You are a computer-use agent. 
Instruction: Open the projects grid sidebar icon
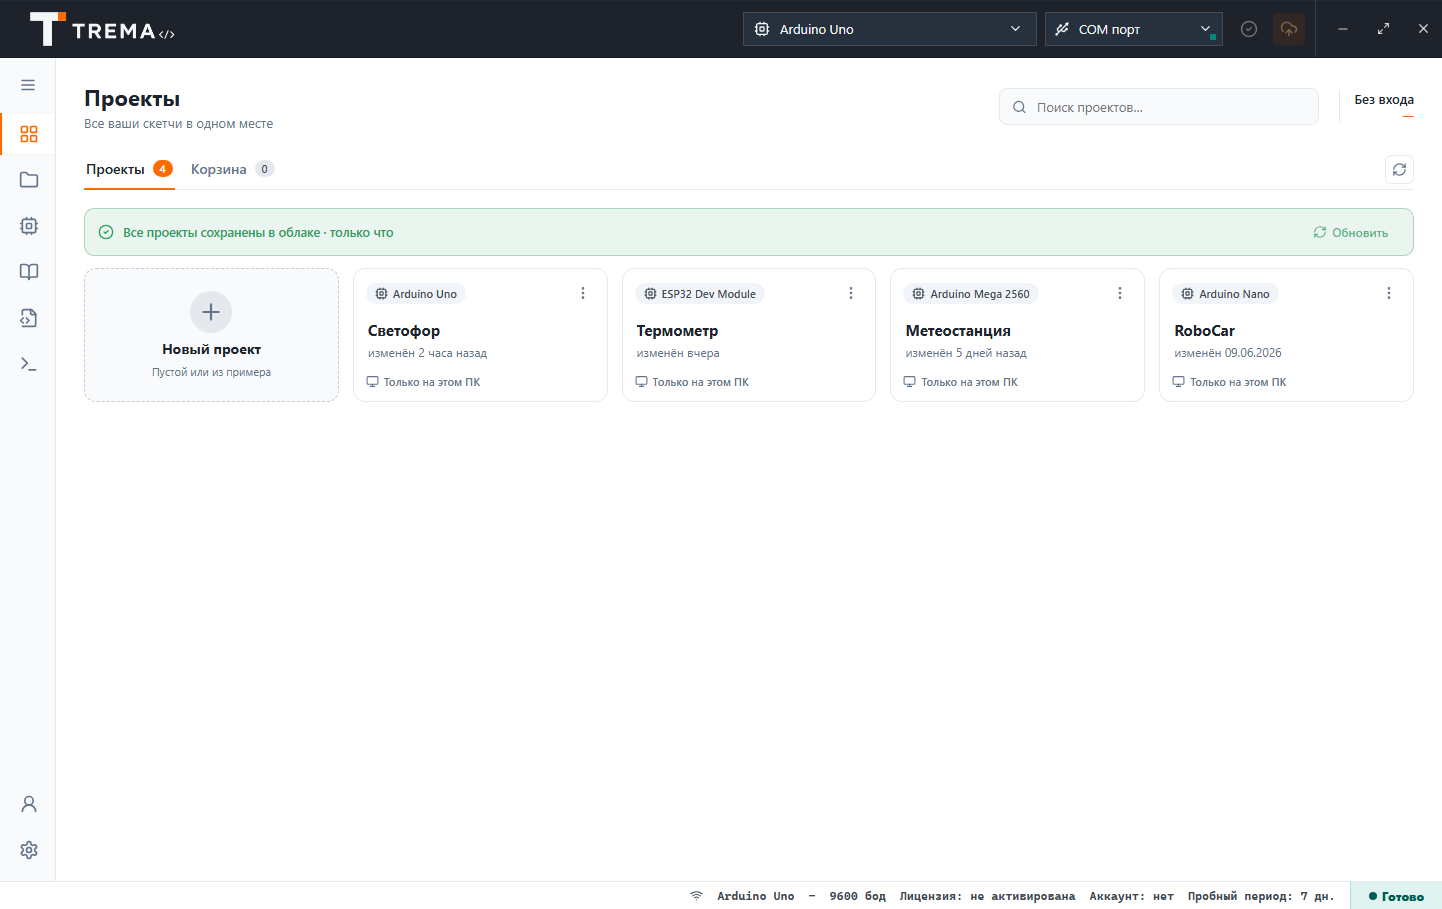[x=29, y=134]
